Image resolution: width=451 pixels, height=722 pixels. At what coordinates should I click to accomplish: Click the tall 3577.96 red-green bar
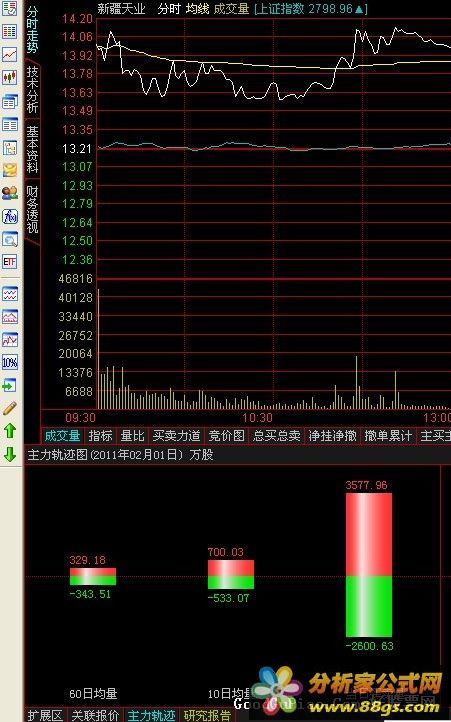(x=369, y=565)
